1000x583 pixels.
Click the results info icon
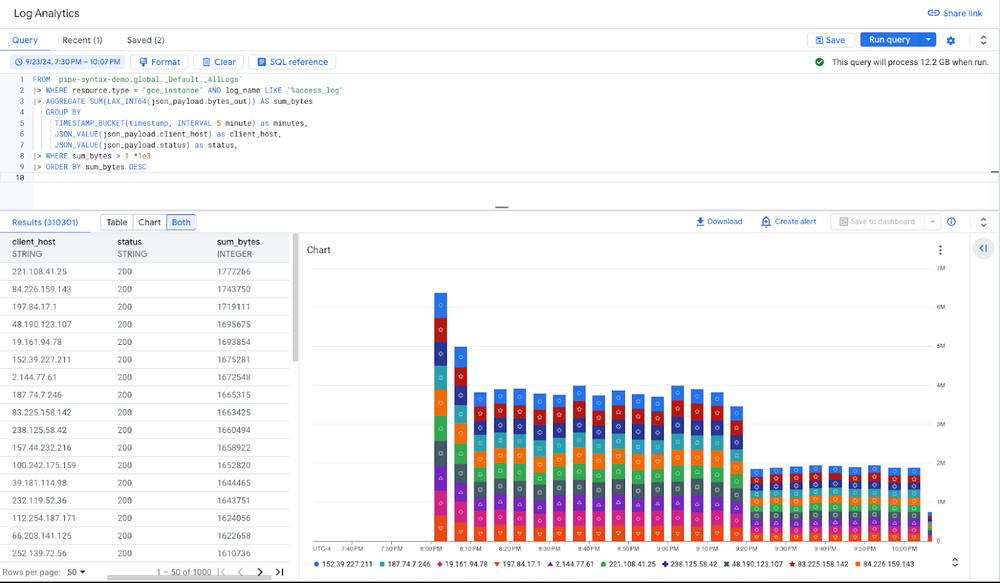951,222
